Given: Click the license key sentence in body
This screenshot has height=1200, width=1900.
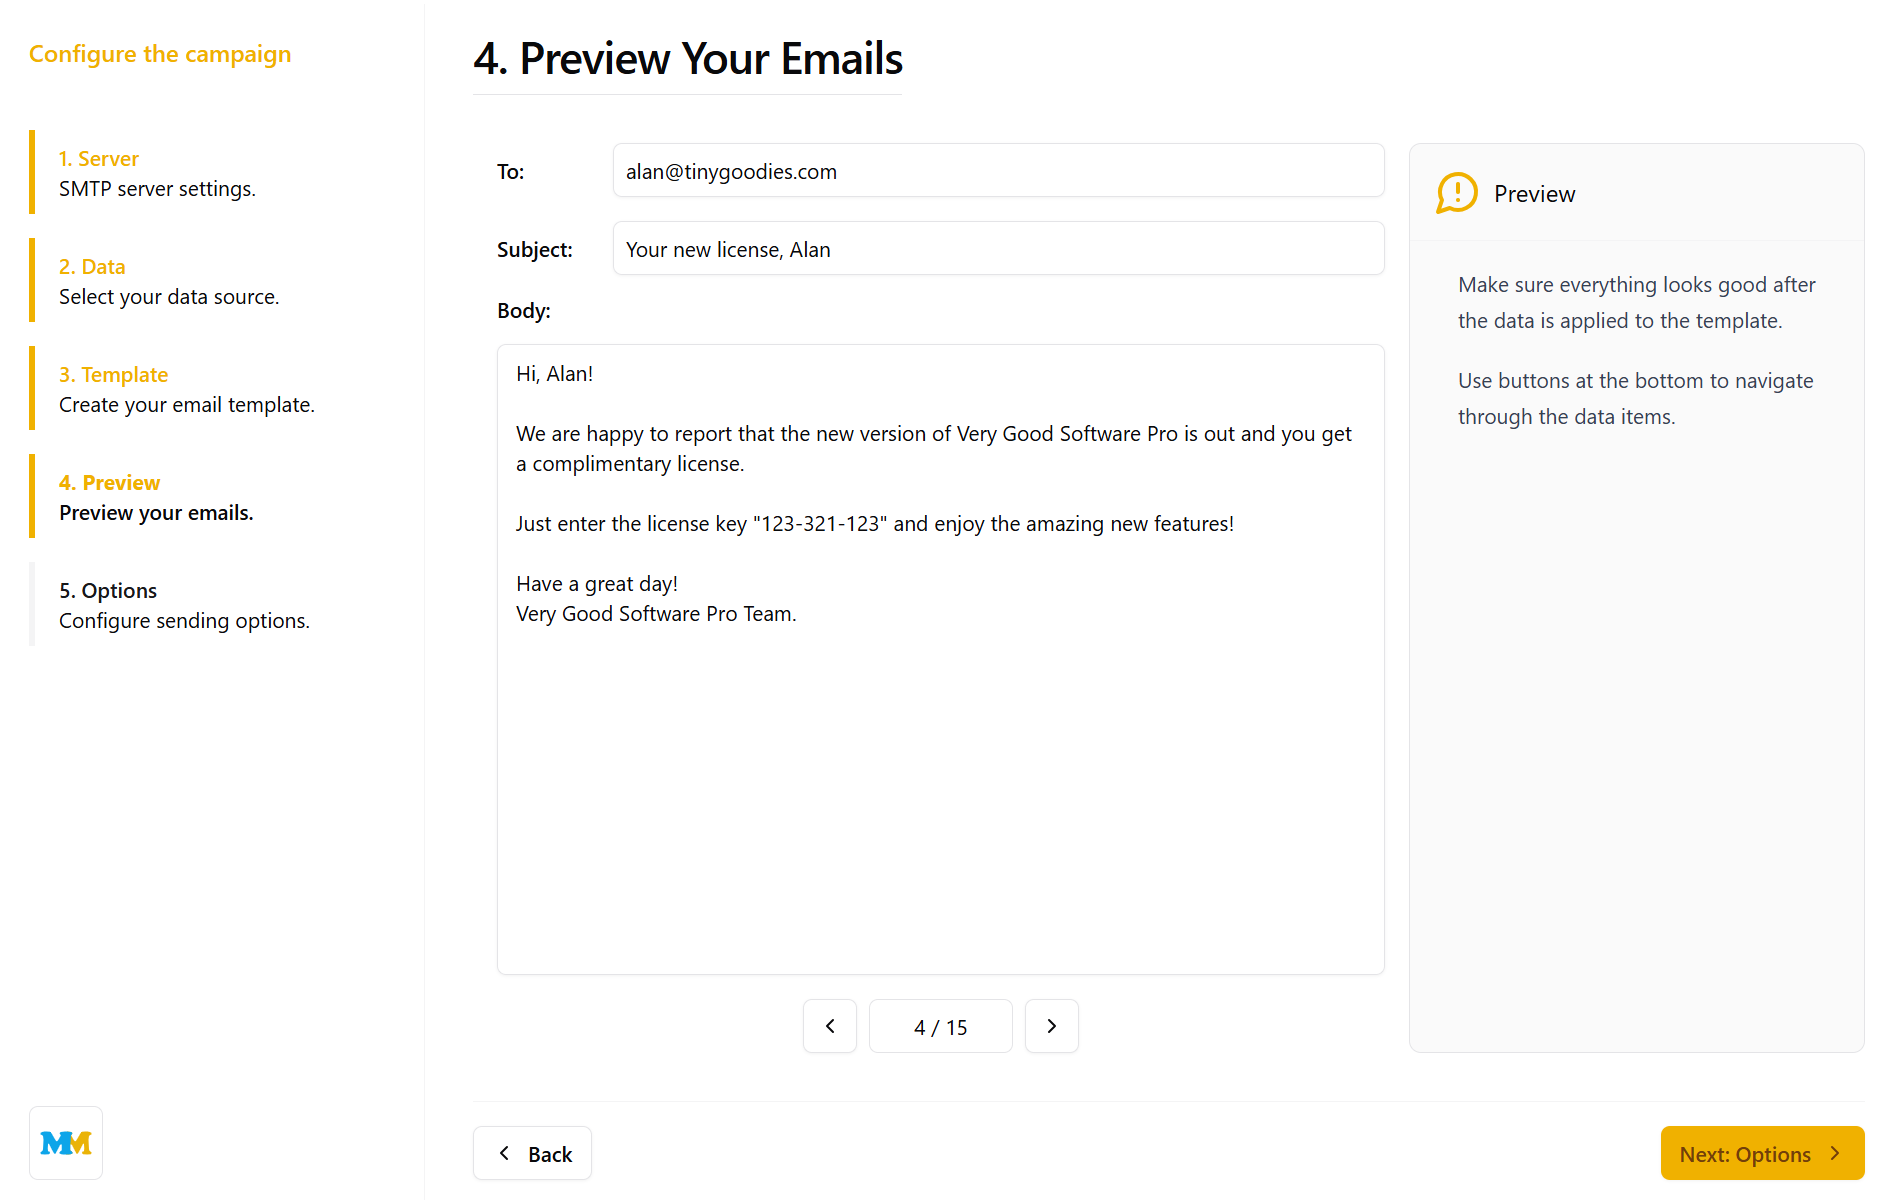Looking at the screenshot, I should [x=875, y=524].
